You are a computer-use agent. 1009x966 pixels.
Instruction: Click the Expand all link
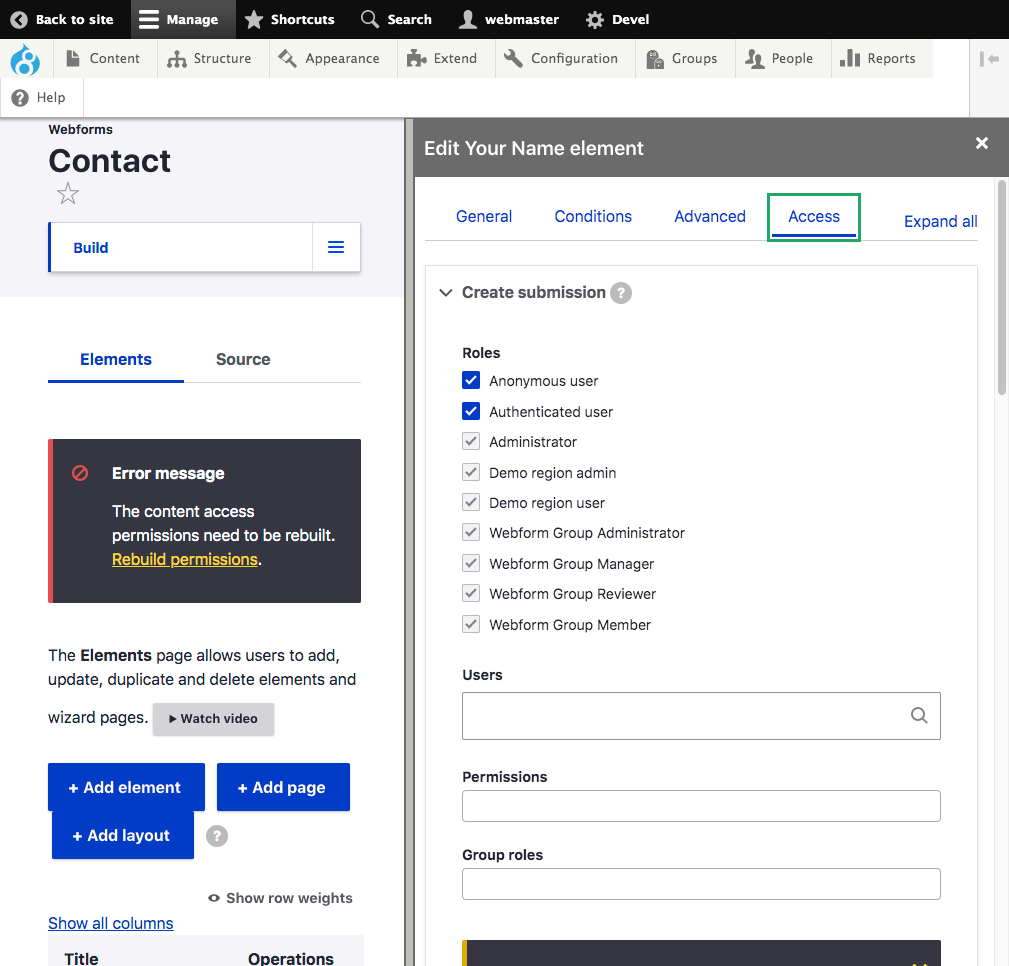point(940,222)
